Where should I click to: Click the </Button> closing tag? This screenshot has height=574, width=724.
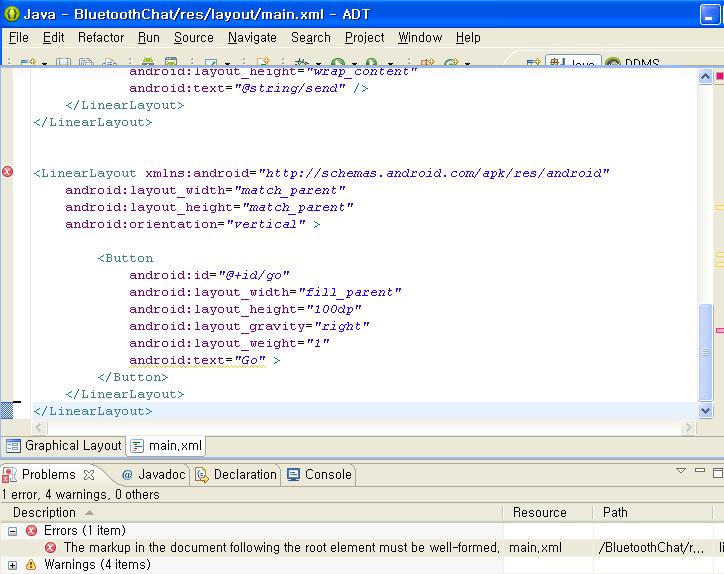133,377
